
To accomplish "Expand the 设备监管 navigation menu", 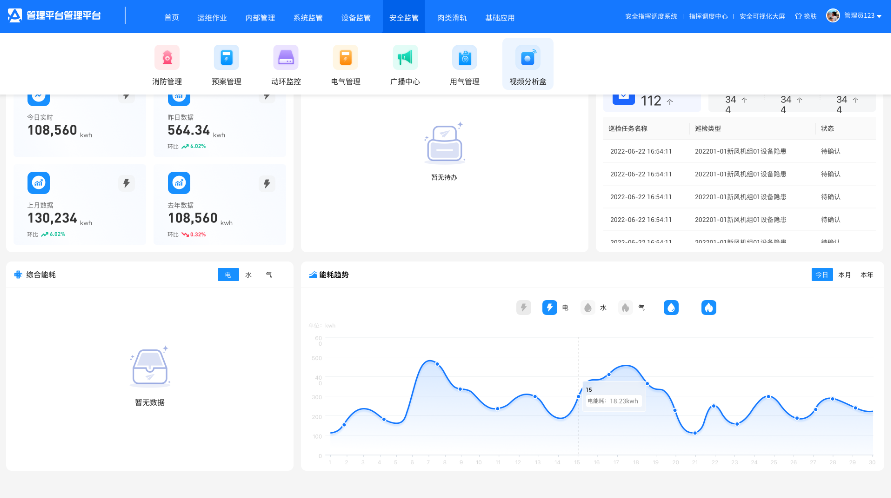I will click(x=355, y=17).
